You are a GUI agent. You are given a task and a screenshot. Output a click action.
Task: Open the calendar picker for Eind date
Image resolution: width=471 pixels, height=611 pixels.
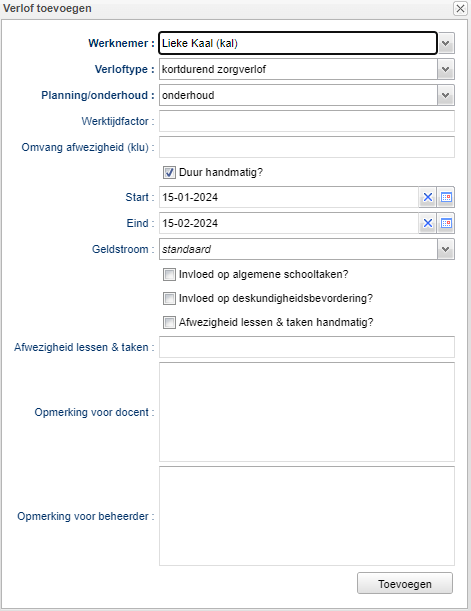click(446, 223)
